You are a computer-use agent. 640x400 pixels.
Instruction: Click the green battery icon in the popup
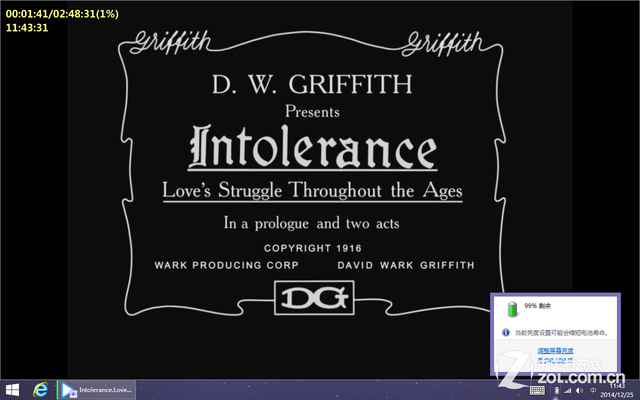pyautogui.click(x=512, y=309)
